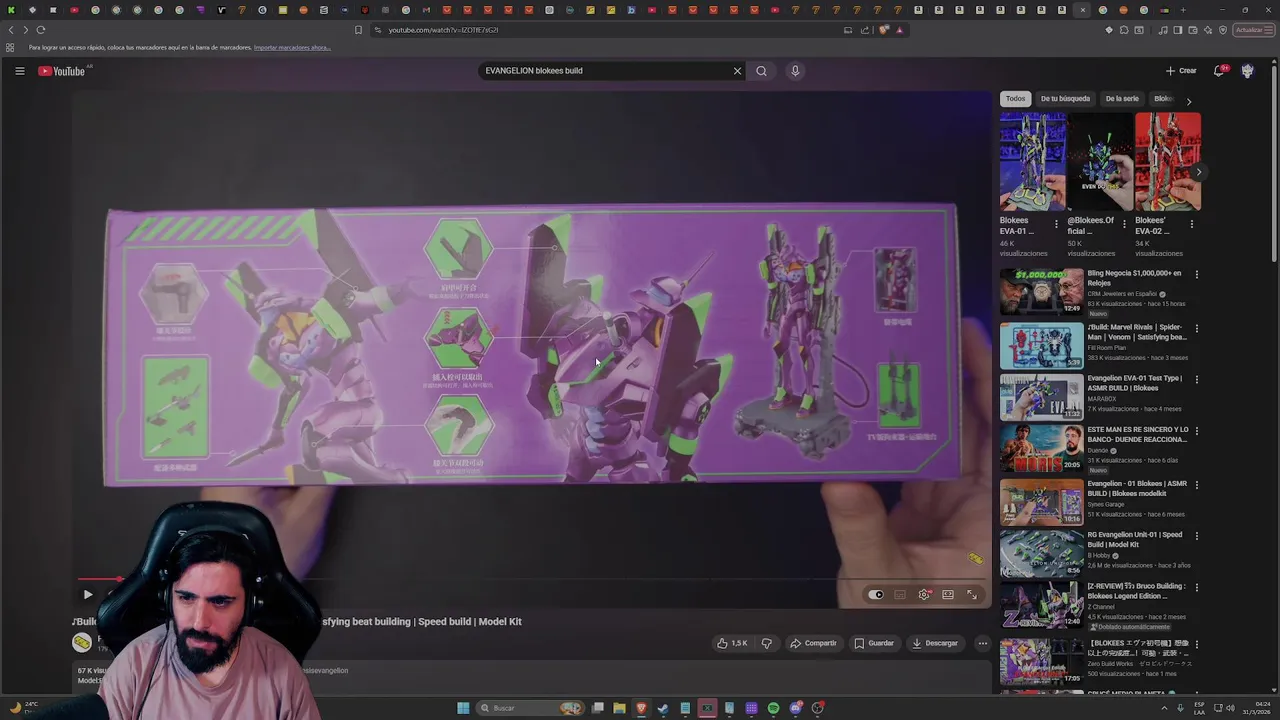Open the Brave VPN shield icon
Image resolution: width=1280 pixels, height=720 pixels.
point(1222,30)
